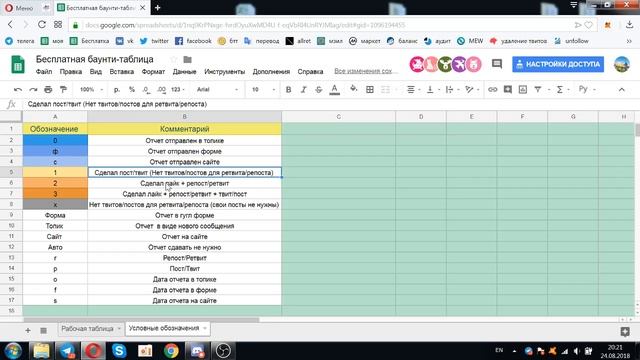This screenshot has width=640, height=360.
Task: Click the Undo icon in toolbar
Action: tap(18, 89)
